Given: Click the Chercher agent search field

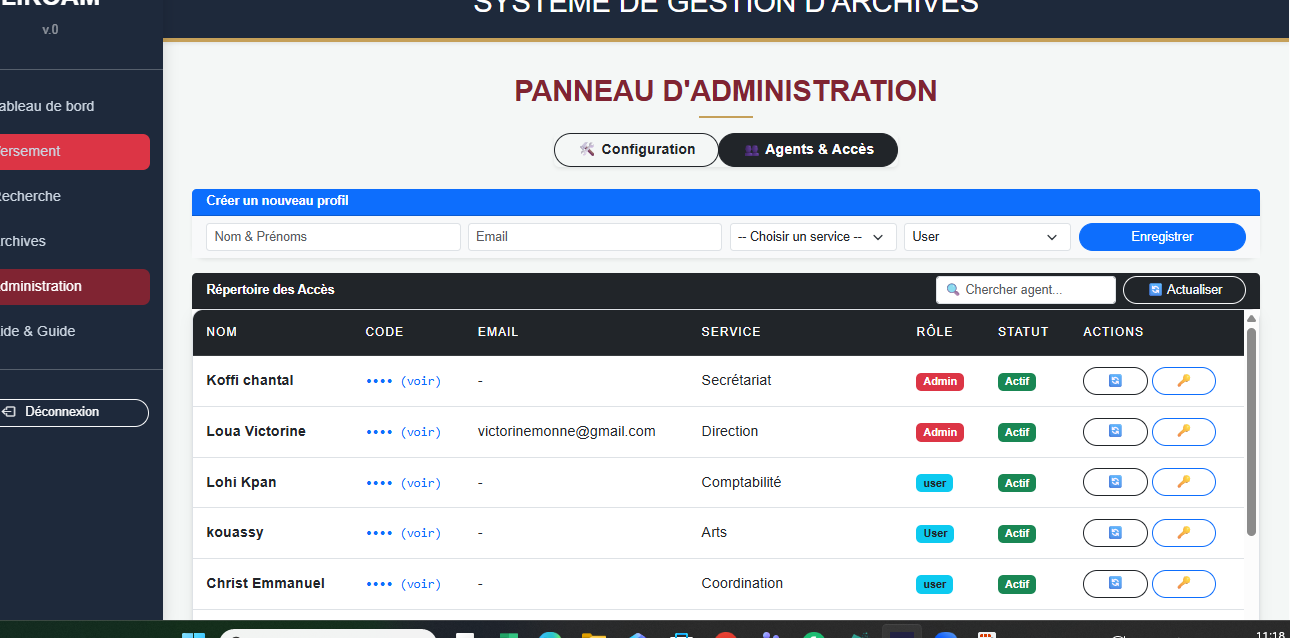Looking at the screenshot, I should (x=1026, y=290).
